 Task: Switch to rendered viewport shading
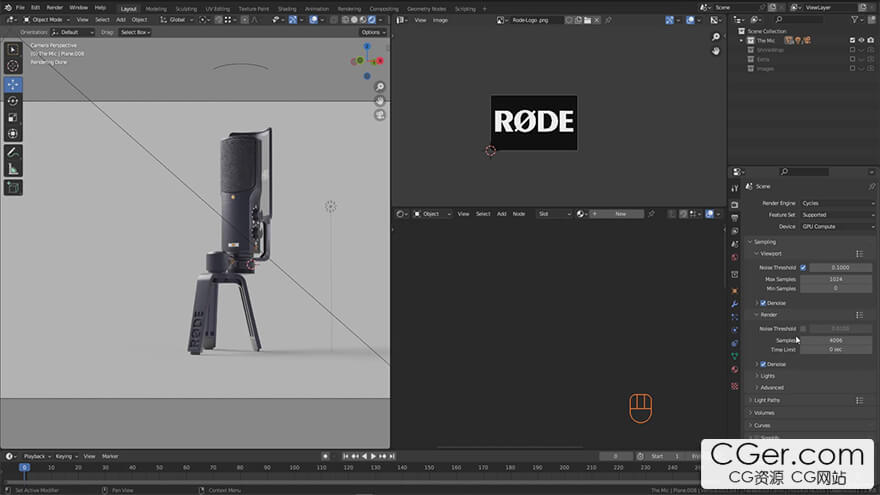point(372,20)
